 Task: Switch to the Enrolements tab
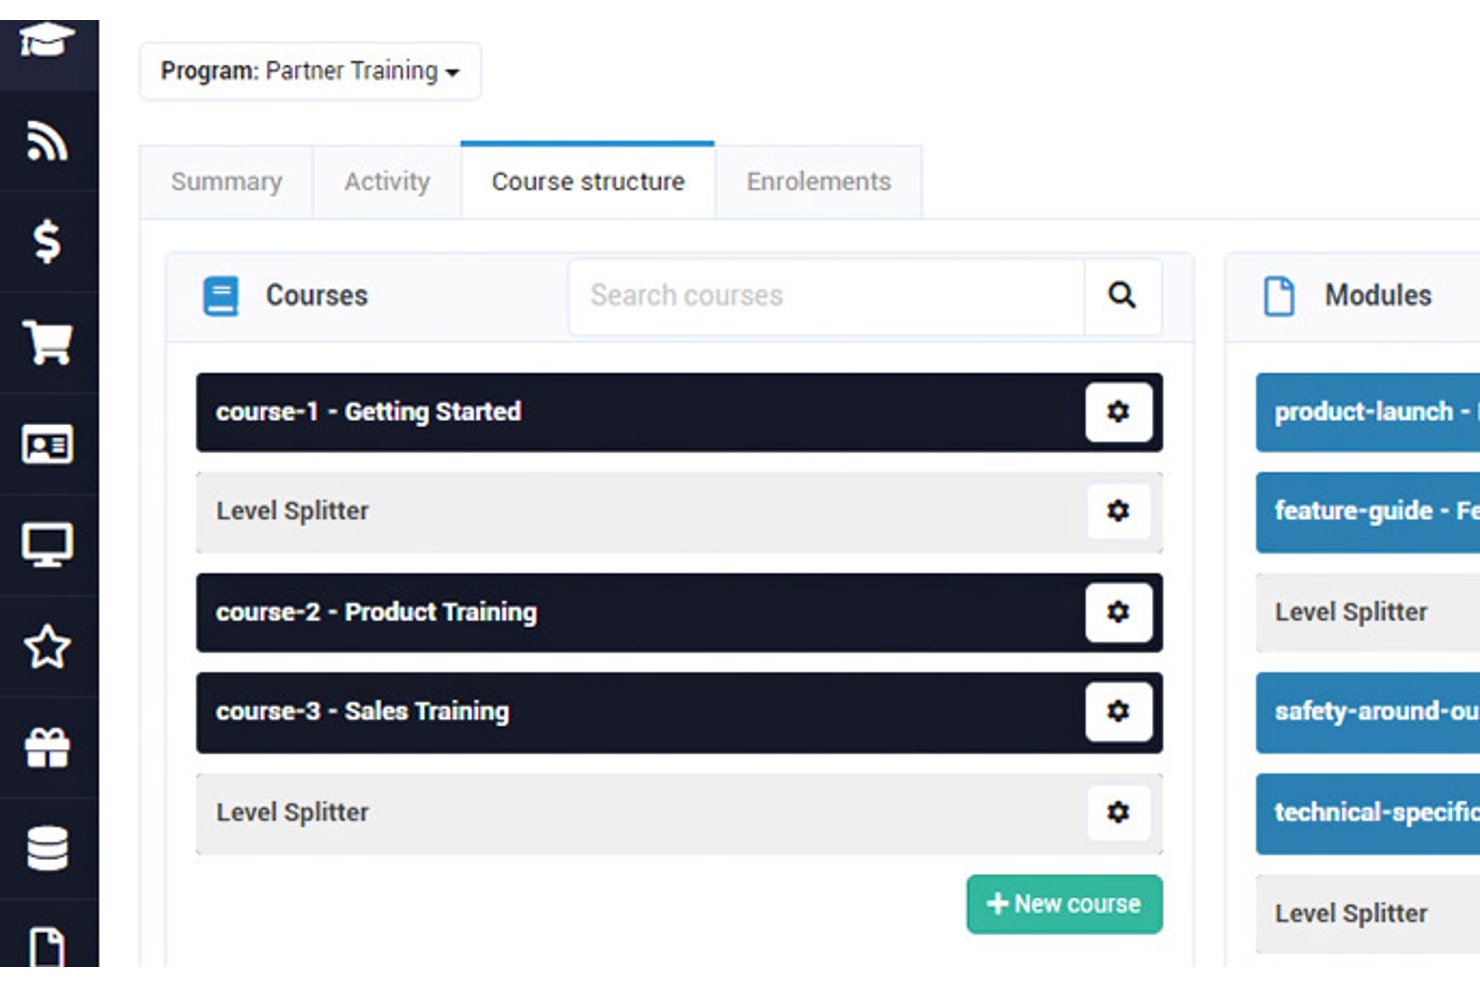(818, 182)
